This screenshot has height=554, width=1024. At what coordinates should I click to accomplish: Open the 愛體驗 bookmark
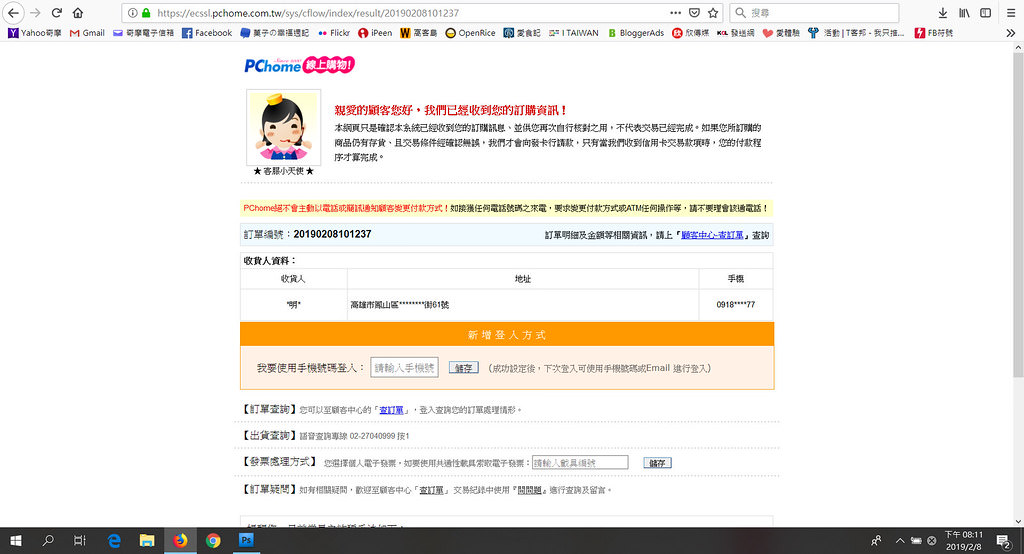(x=780, y=33)
